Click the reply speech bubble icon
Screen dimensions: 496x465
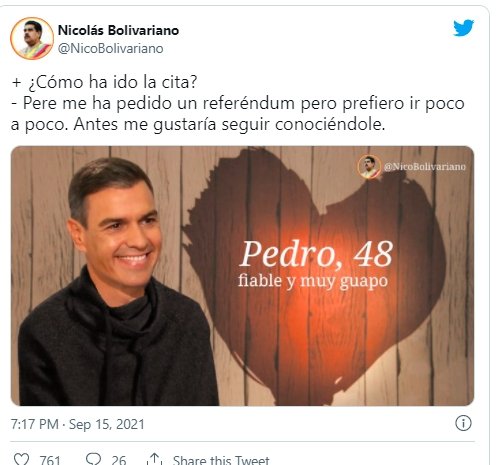(93, 459)
